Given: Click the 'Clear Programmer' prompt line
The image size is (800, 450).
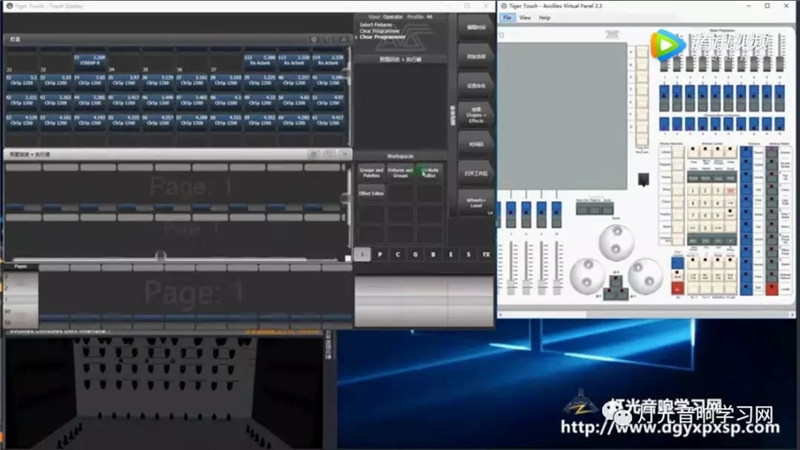Looking at the screenshot, I should (x=382, y=37).
